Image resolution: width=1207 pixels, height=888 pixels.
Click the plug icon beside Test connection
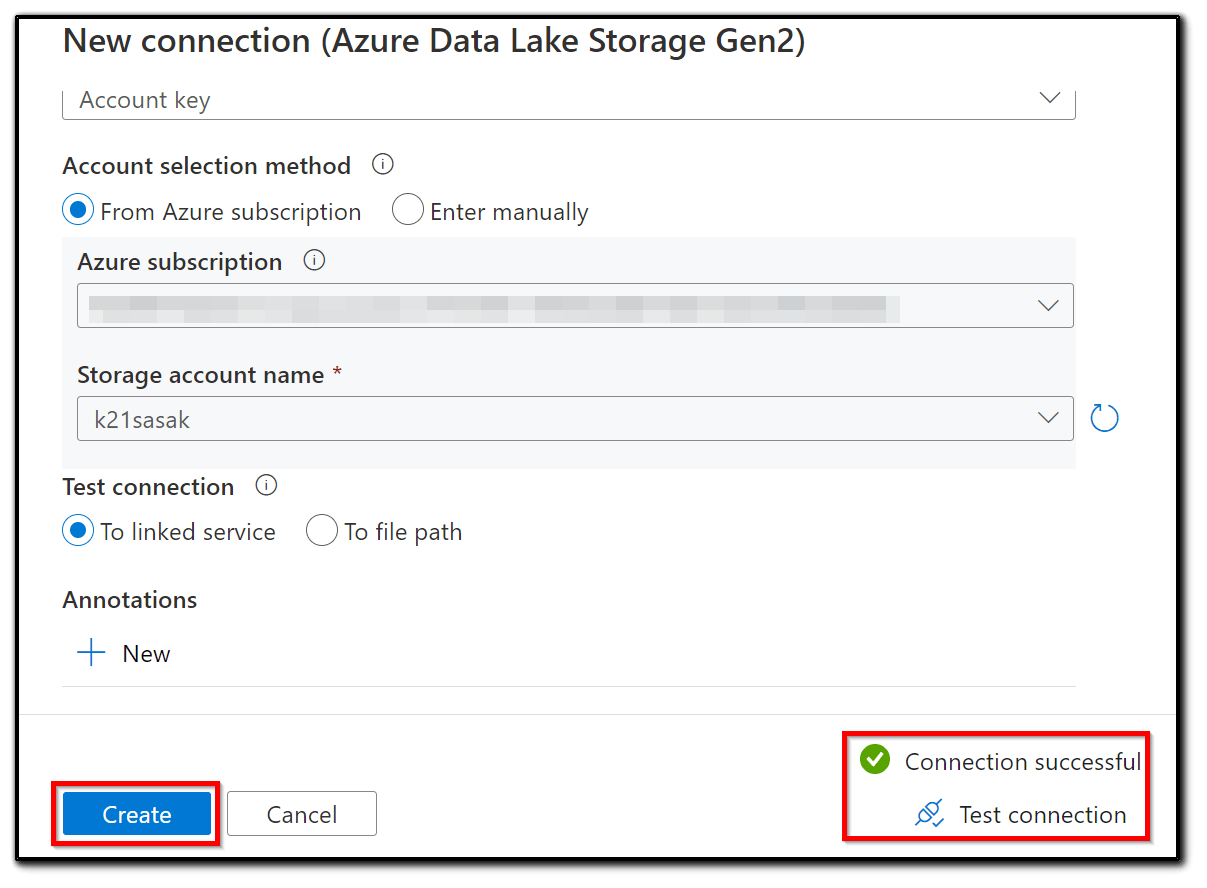(x=929, y=813)
